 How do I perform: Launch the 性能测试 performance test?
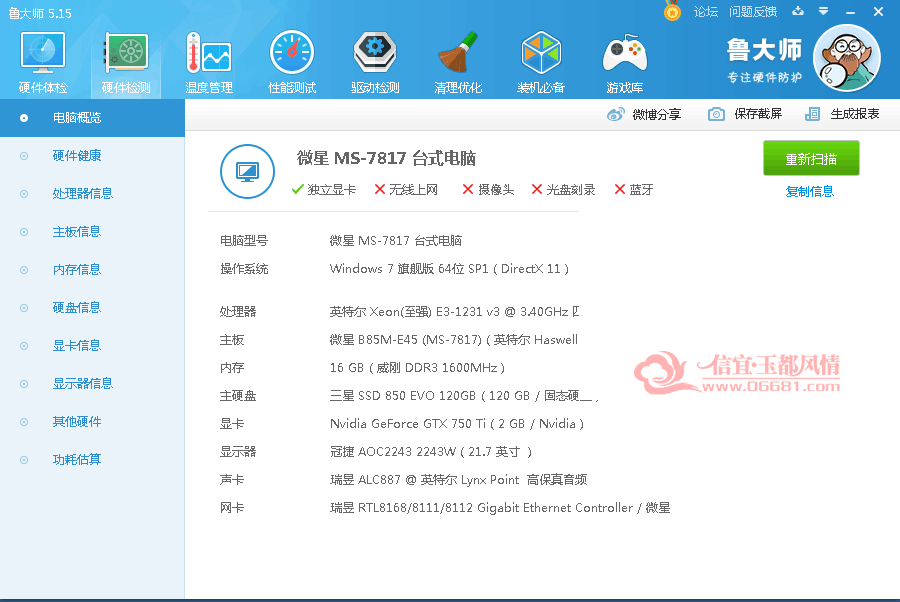(292, 63)
